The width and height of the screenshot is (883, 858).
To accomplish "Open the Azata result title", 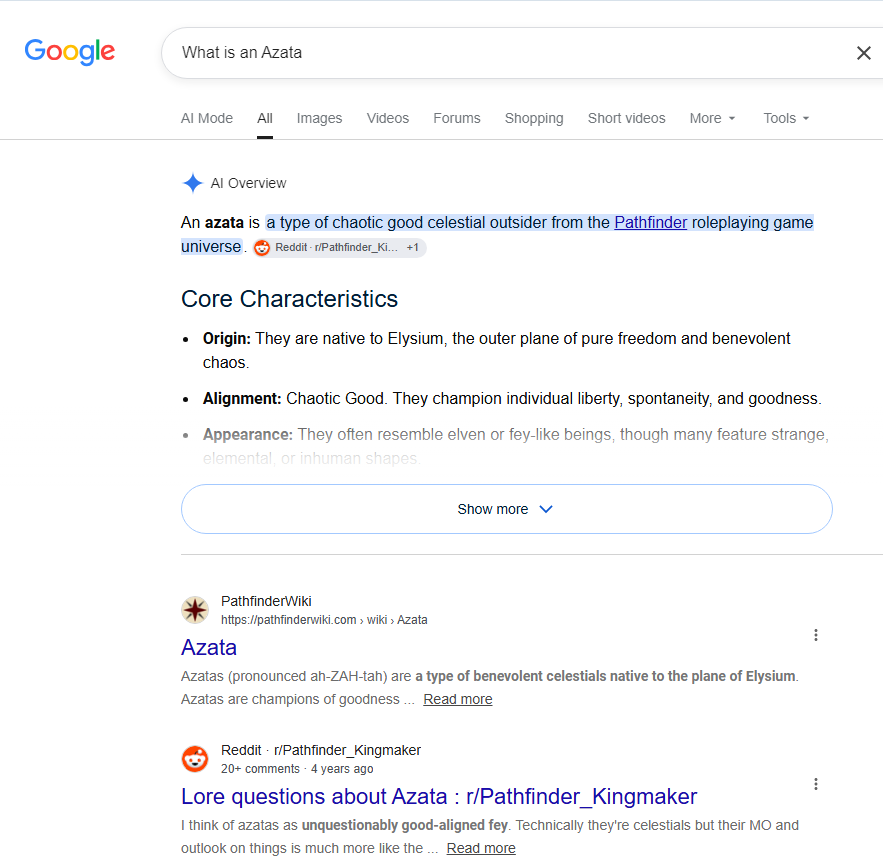I will click(209, 647).
